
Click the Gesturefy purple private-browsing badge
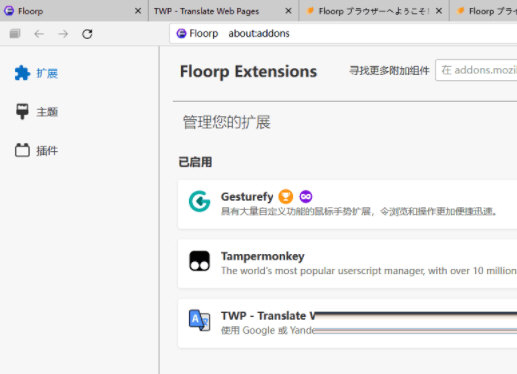click(x=306, y=196)
